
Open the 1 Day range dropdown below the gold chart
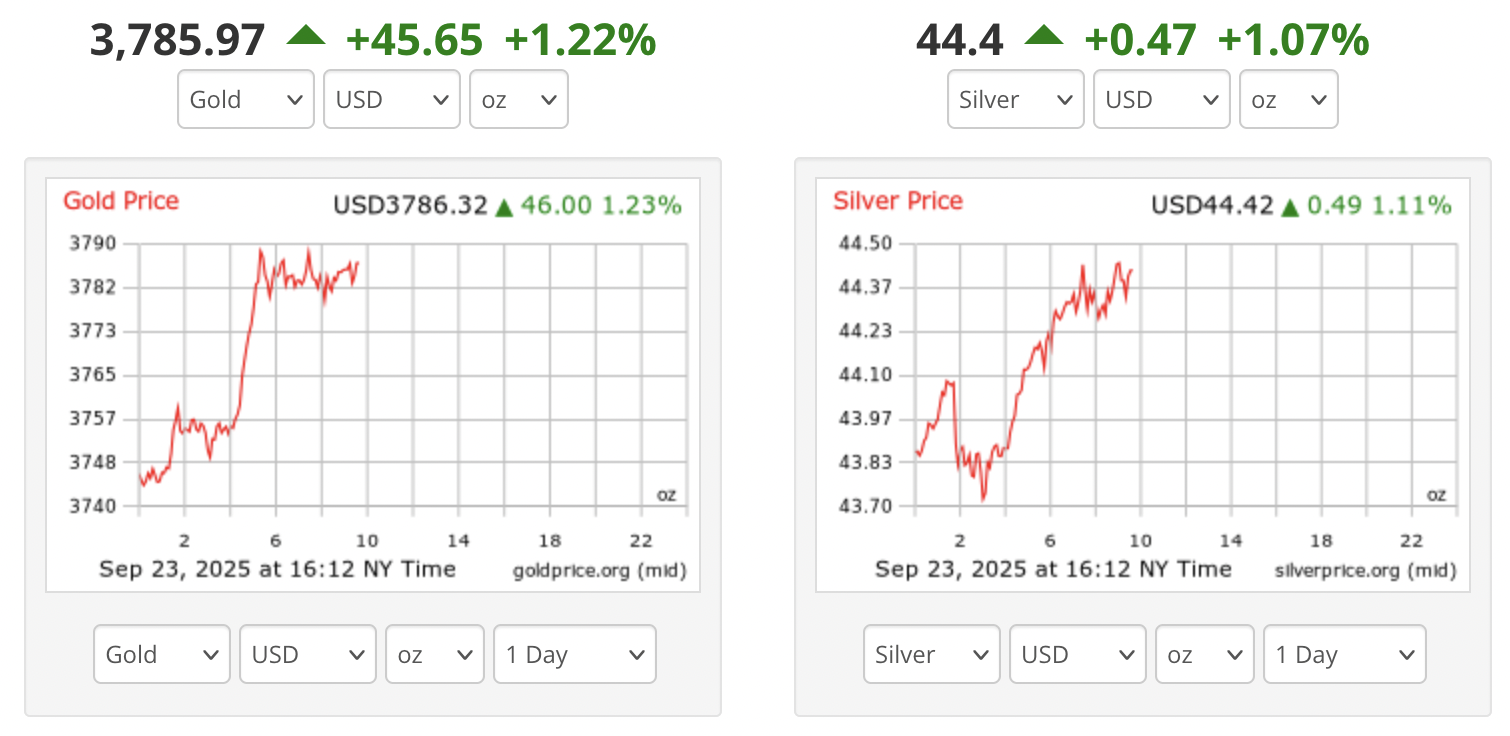pos(575,654)
